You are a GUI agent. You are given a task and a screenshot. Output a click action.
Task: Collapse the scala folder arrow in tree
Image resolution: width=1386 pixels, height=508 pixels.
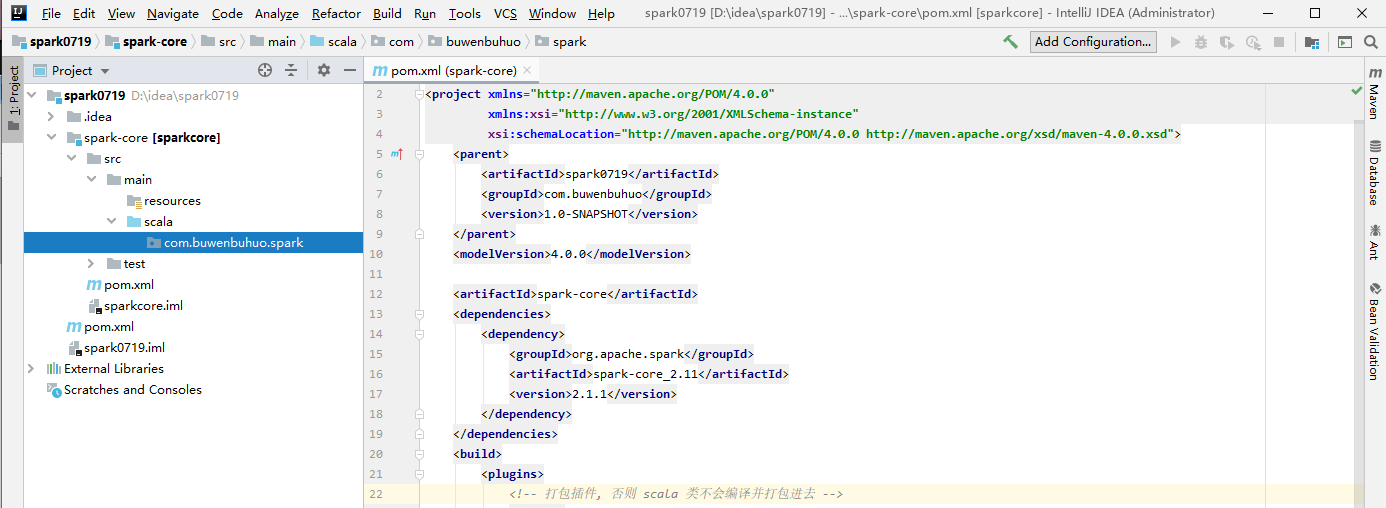click(x=111, y=222)
